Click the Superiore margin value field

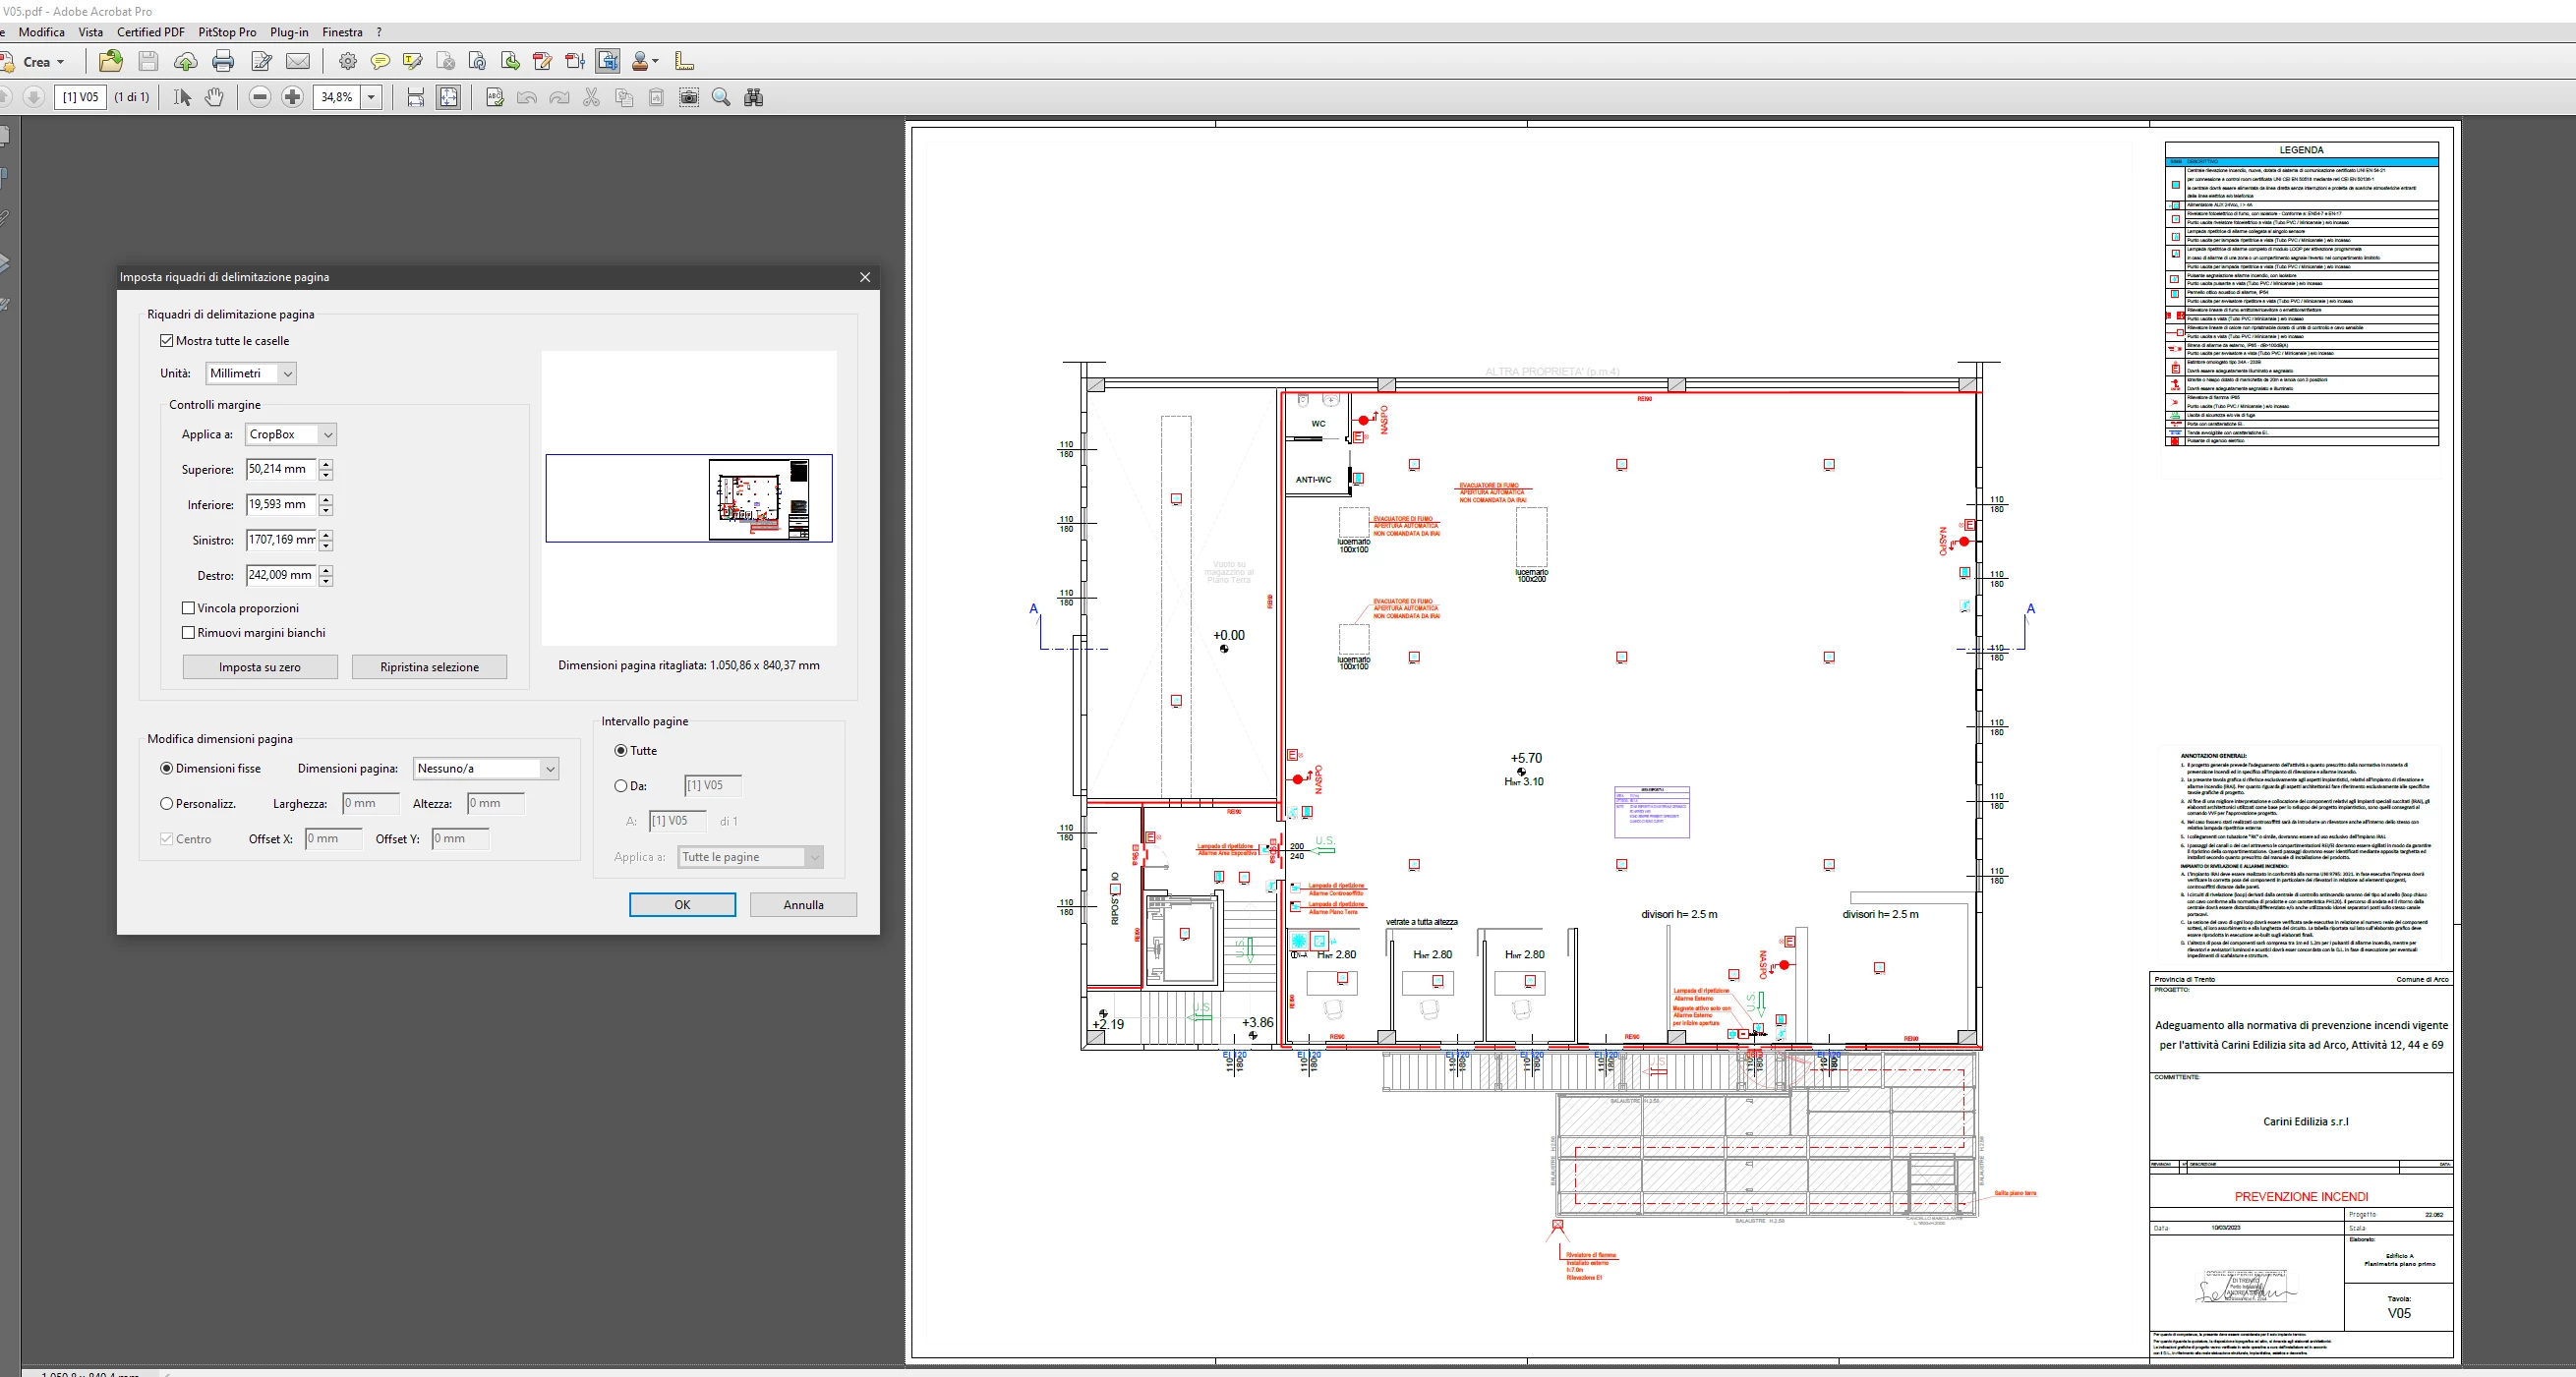(280, 469)
